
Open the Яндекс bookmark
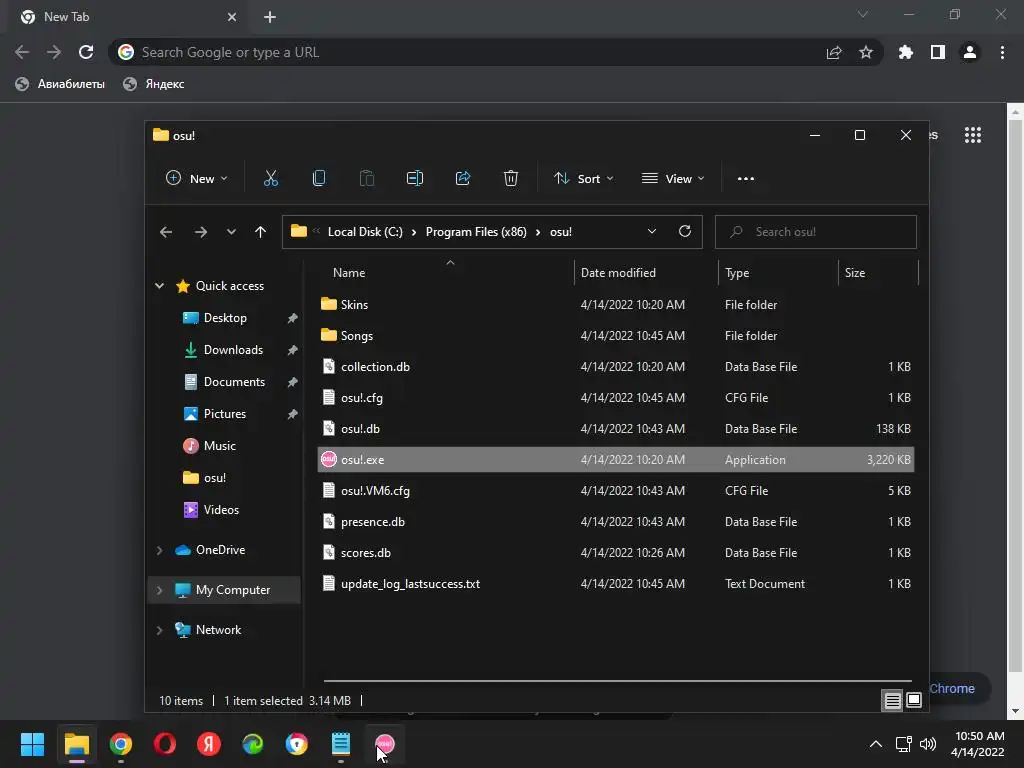coord(154,84)
